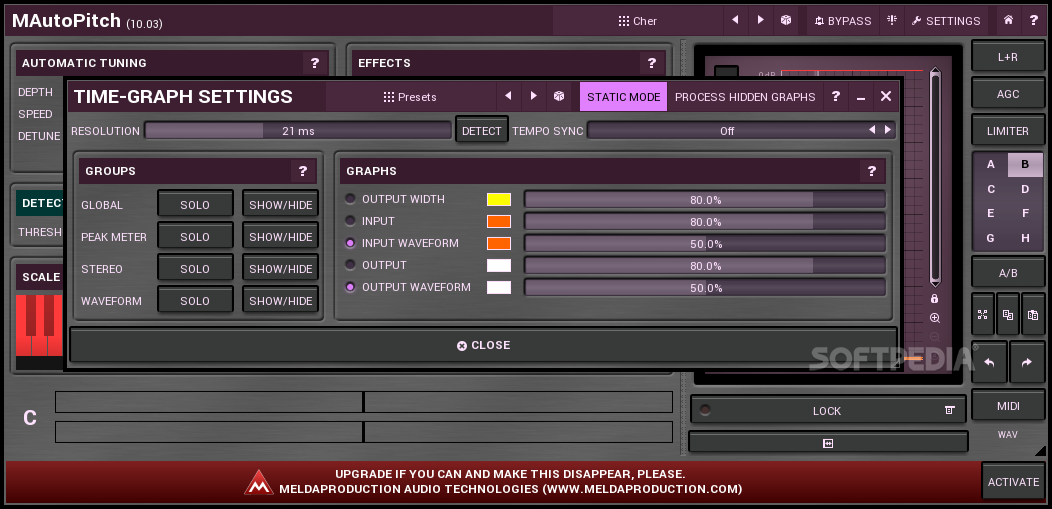This screenshot has width=1052, height=509.
Task: Enable the OUTPUT WIDTH graph radio
Action: pos(350,199)
